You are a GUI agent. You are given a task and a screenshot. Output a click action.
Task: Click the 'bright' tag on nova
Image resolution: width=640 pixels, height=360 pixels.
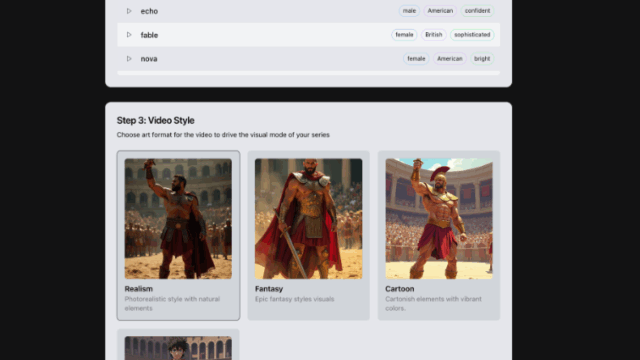pos(482,59)
